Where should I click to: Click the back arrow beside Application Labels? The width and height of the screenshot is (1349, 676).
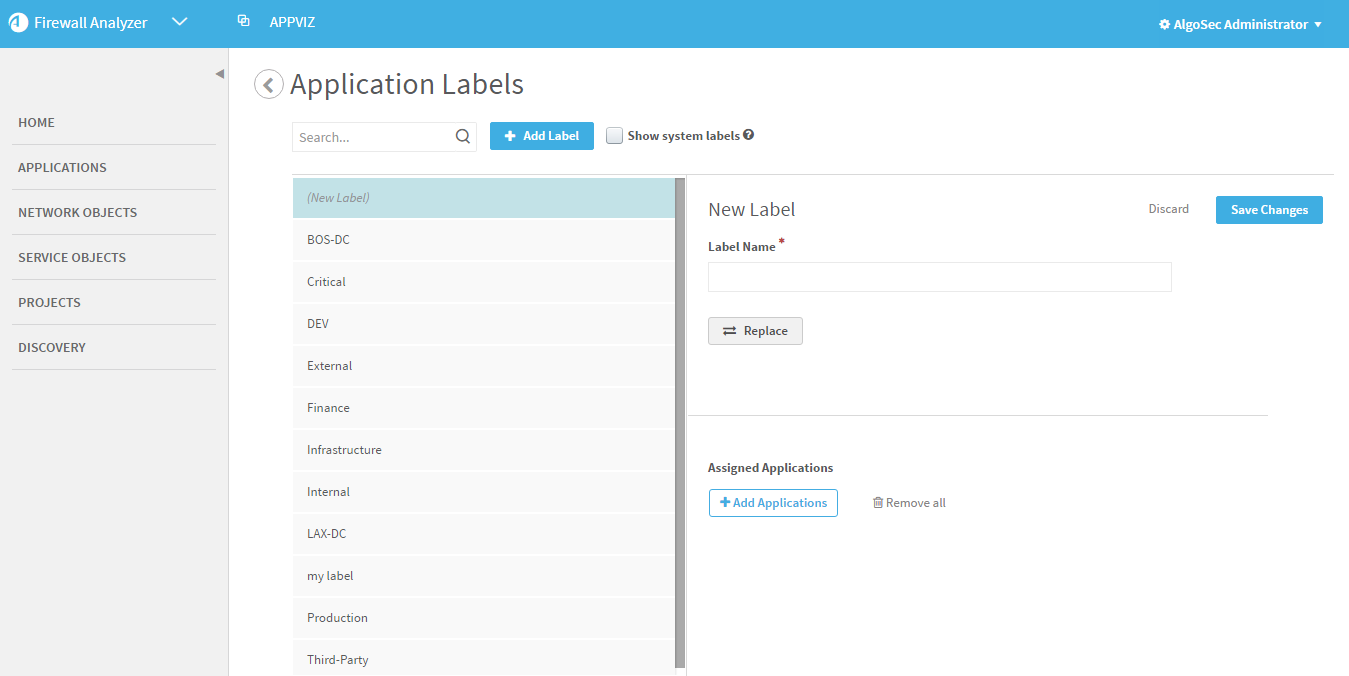[268, 85]
